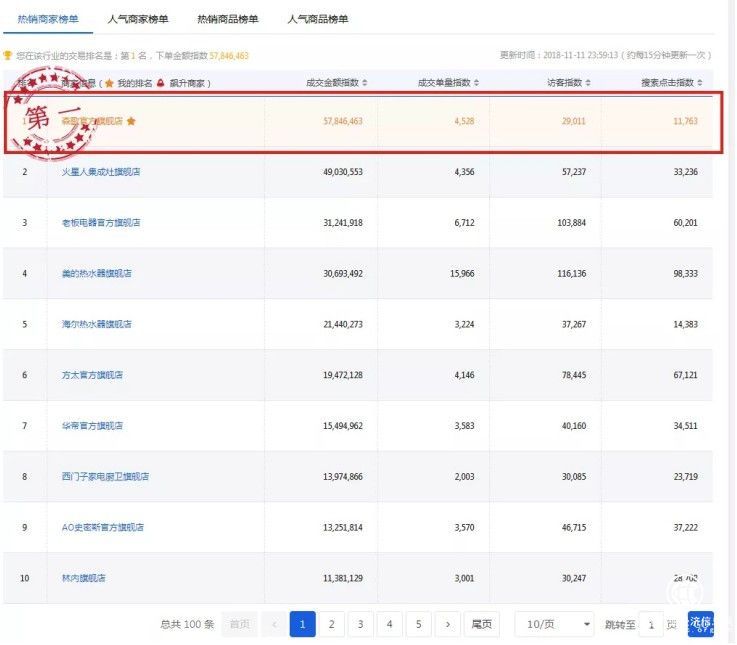
Task: Click the 访客指数 sort icon
Action: [588, 83]
